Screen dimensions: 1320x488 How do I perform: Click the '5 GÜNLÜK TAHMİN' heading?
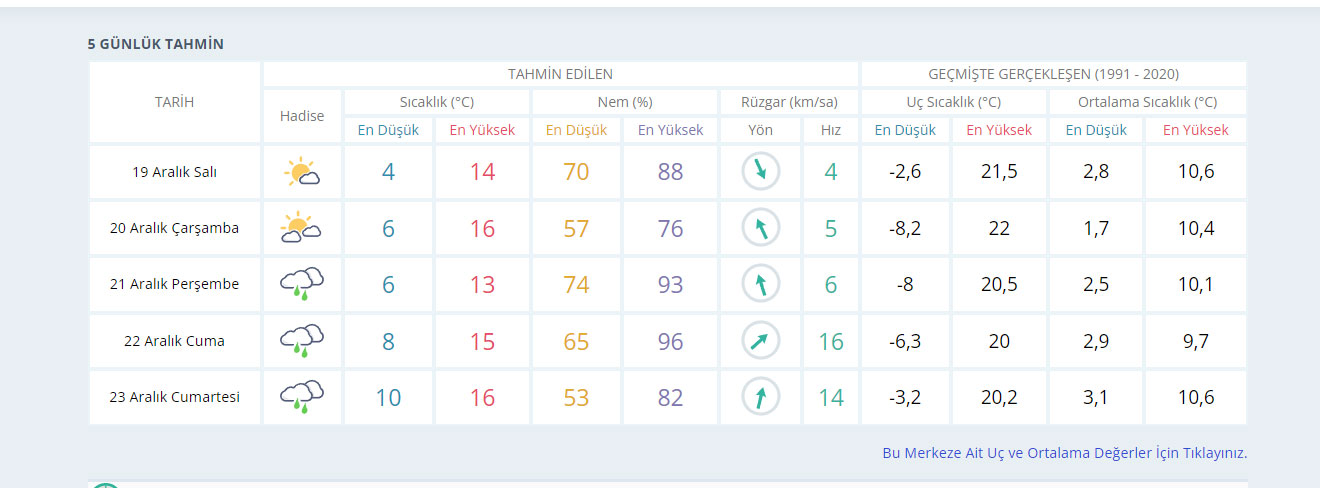[x=155, y=44]
